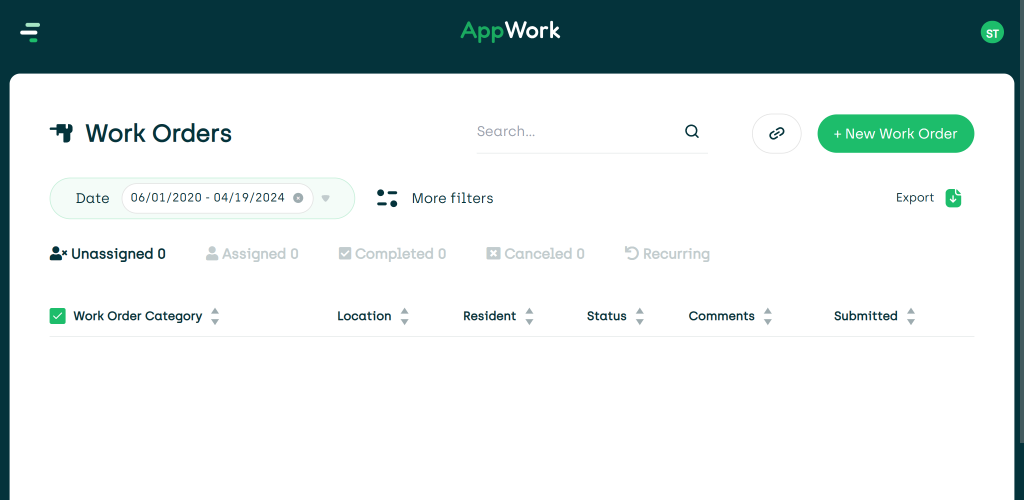Click the Location column header text

click(x=364, y=316)
